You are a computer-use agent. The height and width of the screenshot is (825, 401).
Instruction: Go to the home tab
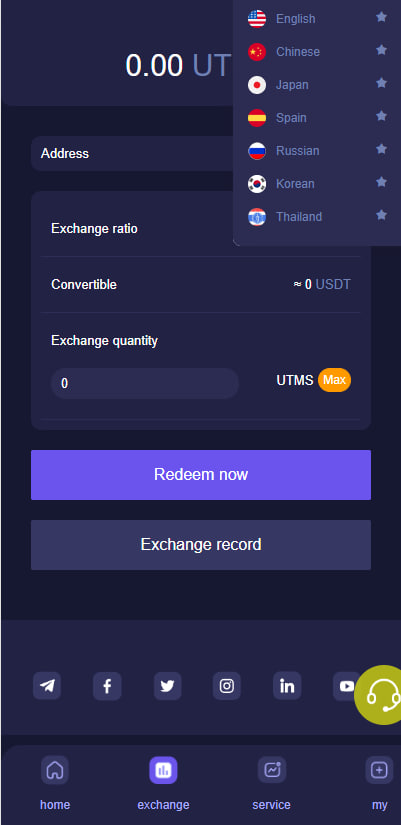click(x=55, y=783)
